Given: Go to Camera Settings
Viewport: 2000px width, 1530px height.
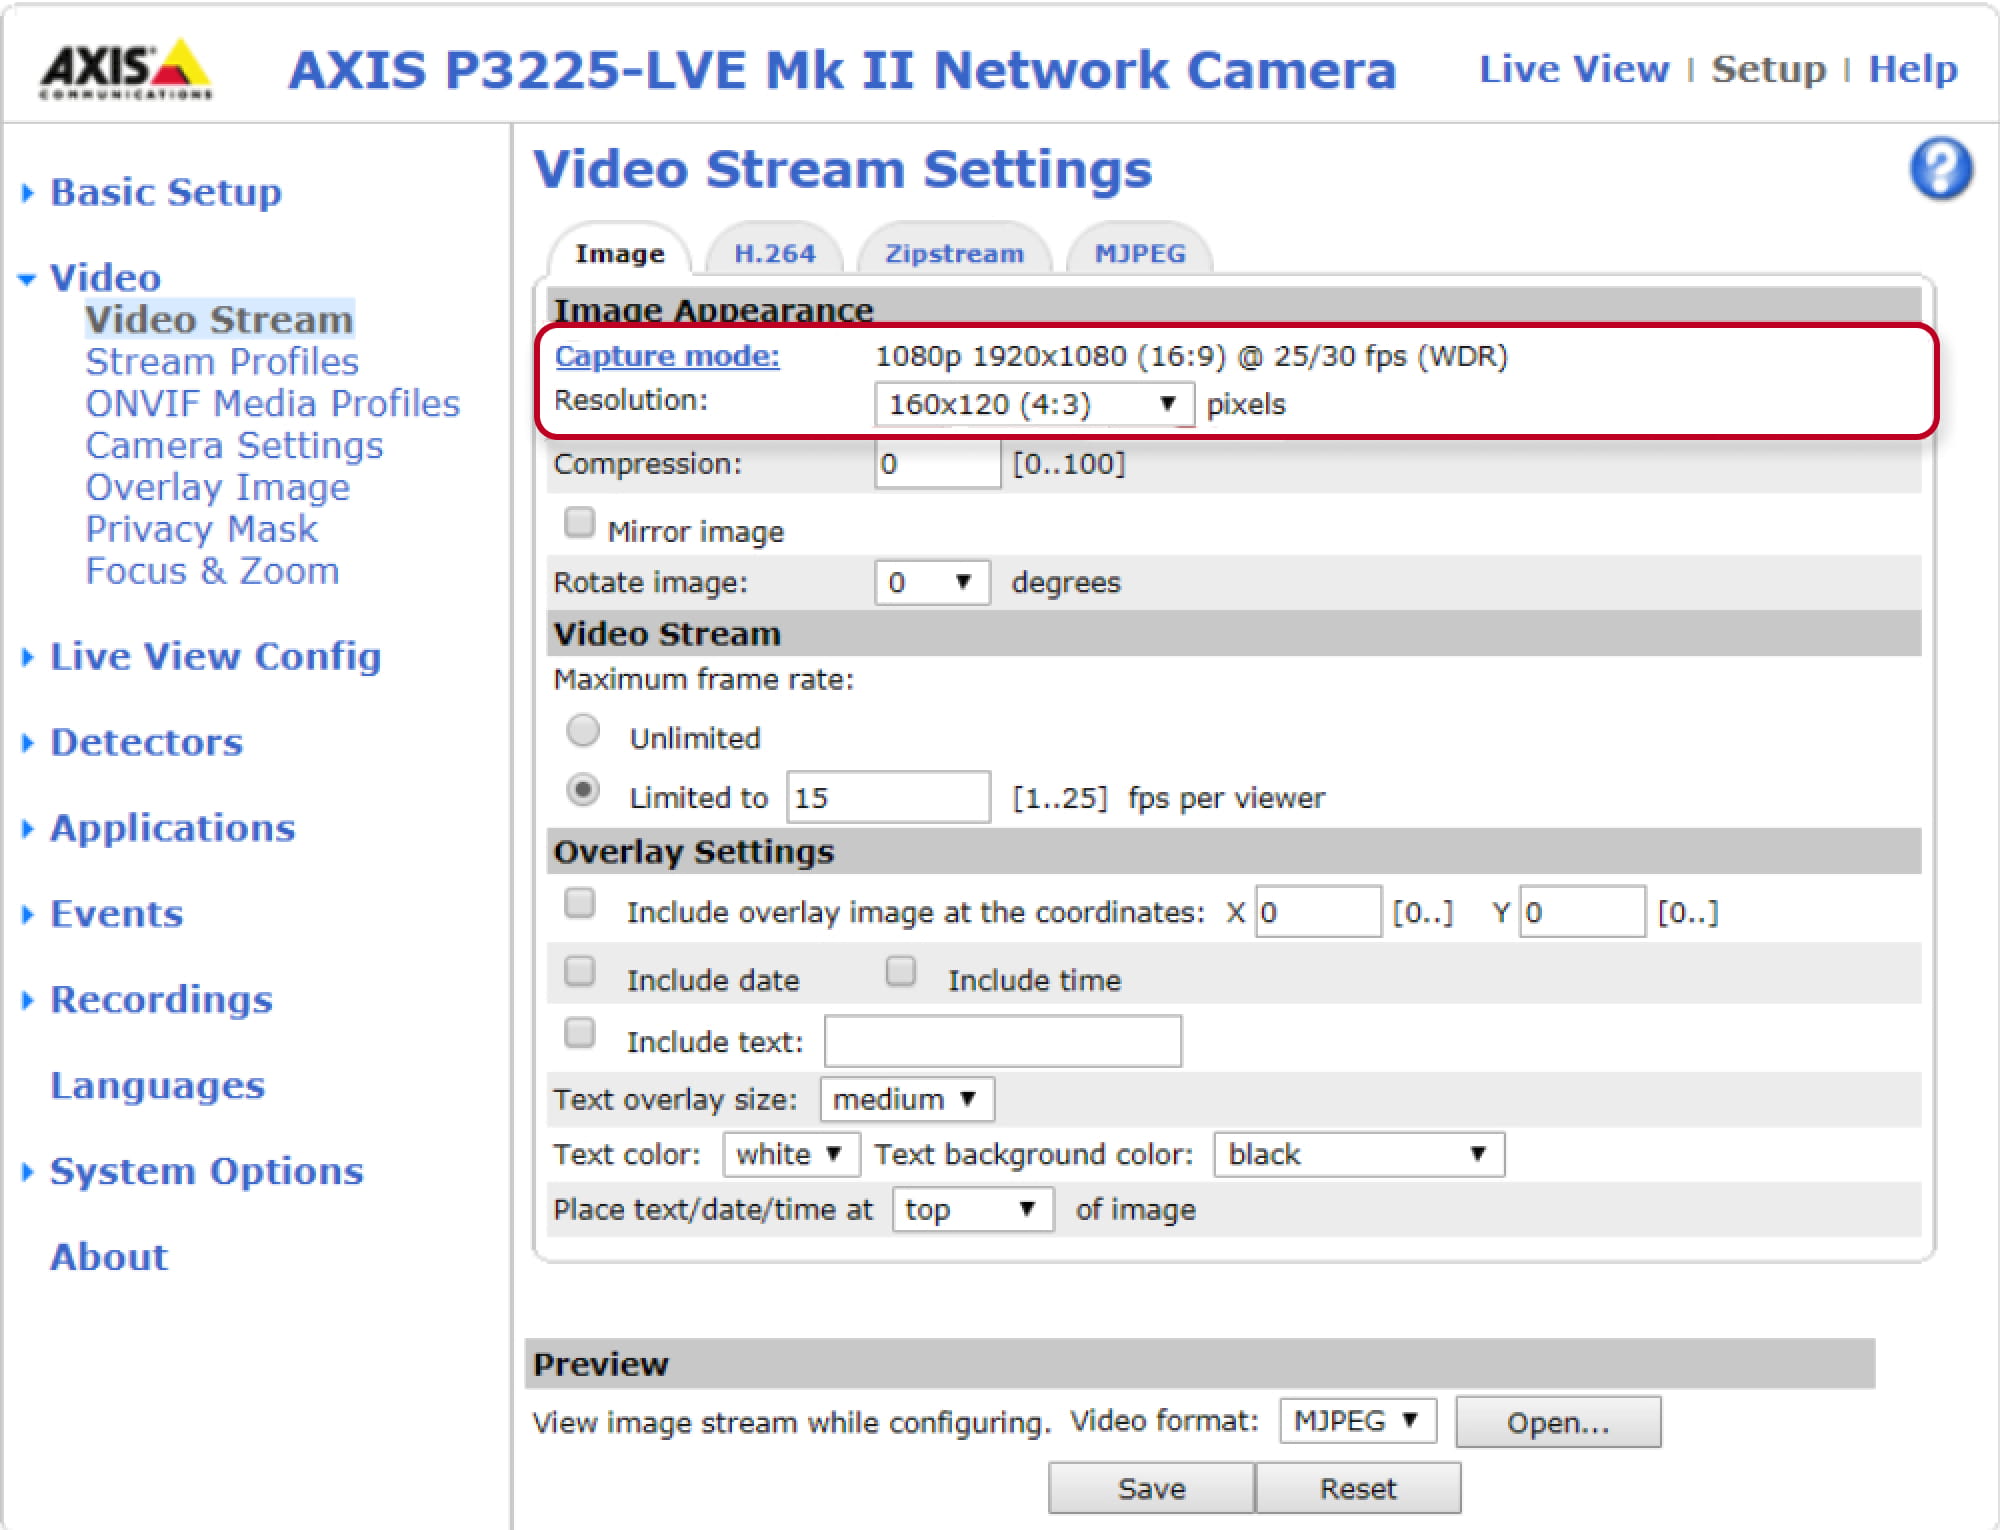Looking at the screenshot, I should [x=234, y=445].
